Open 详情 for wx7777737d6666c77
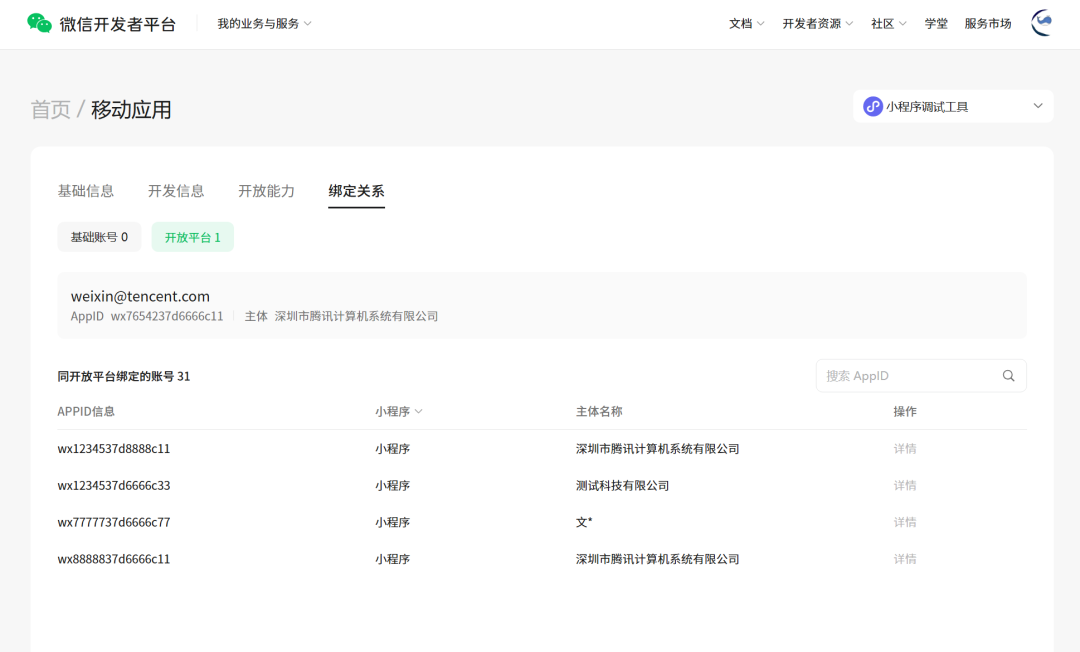 click(x=905, y=523)
